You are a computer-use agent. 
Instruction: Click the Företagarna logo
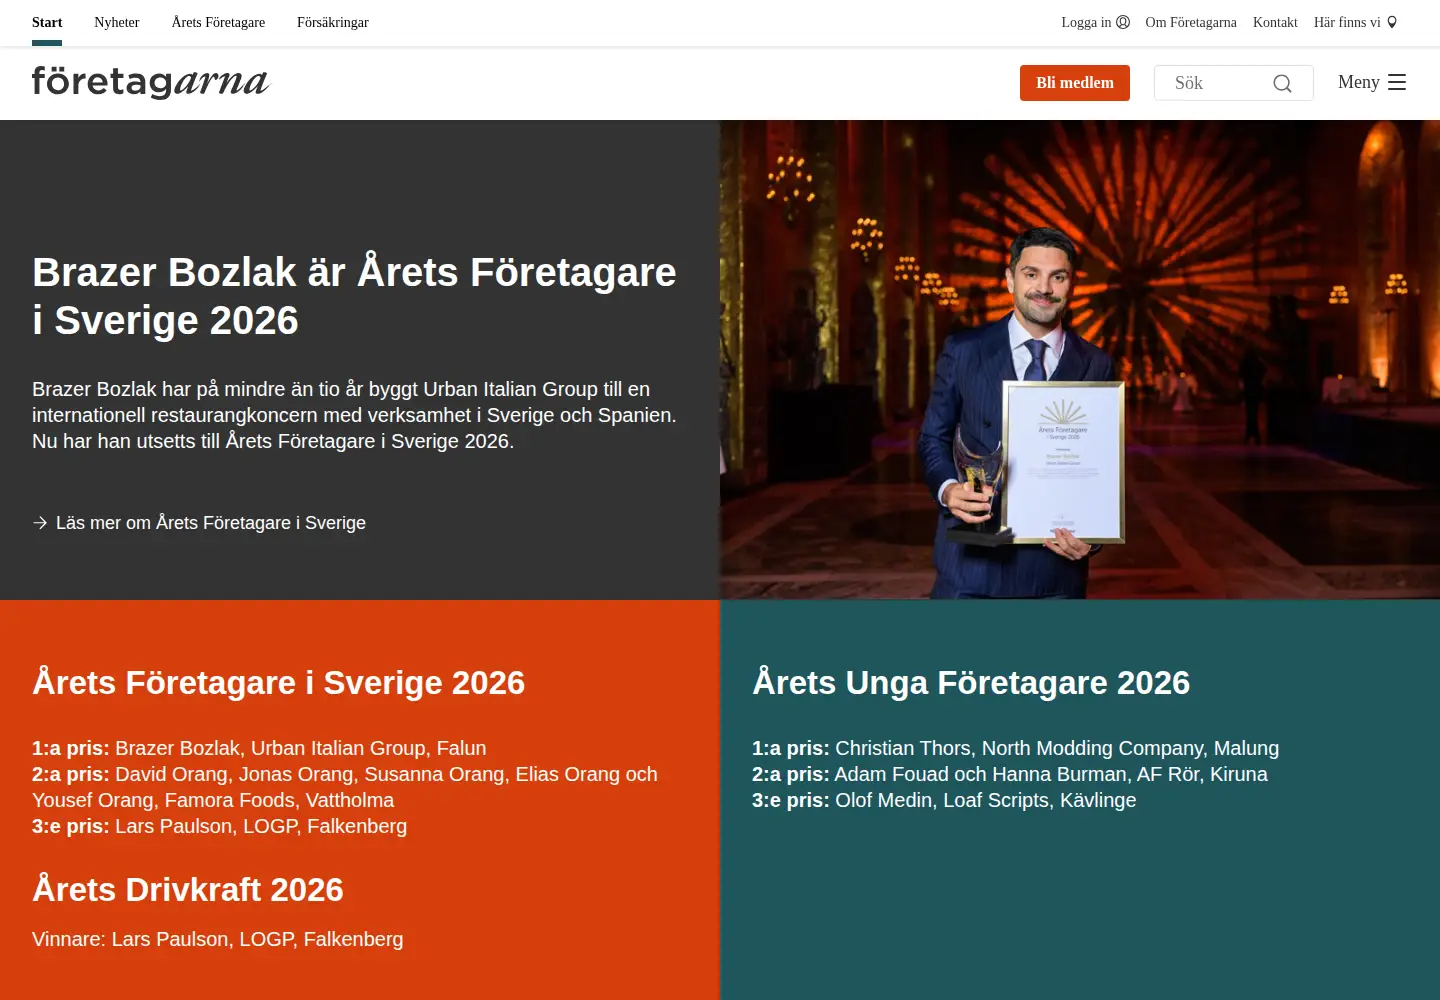[x=150, y=82]
